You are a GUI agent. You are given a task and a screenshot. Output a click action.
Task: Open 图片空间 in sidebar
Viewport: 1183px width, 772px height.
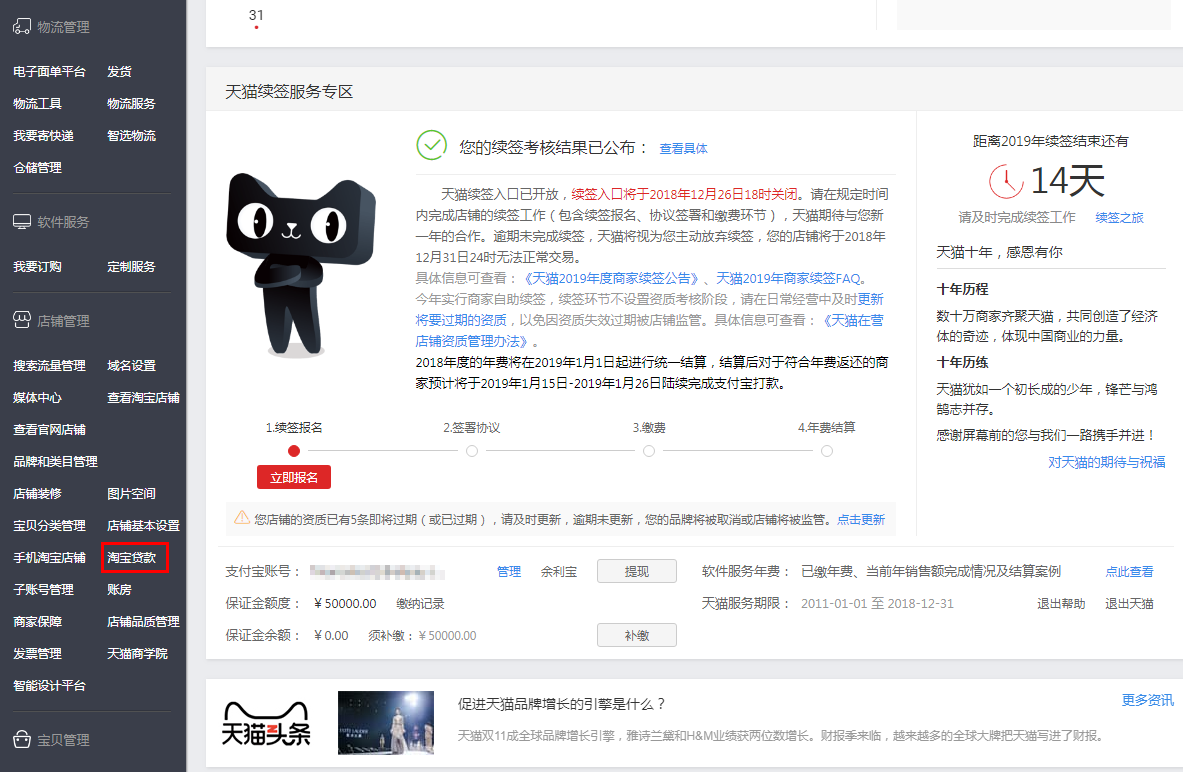[x=131, y=494]
